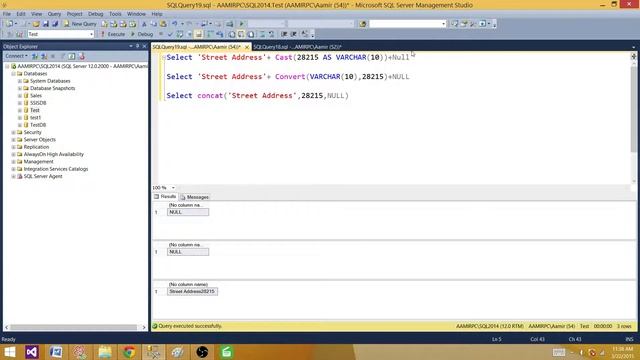640x360 pixels.
Task: Open the Connect menu in Object Explorer
Action: coord(16,56)
